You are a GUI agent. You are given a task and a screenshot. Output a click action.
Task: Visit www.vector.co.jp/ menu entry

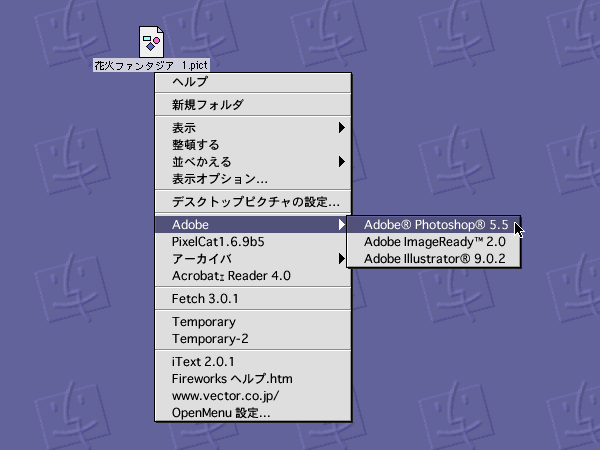pyautogui.click(x=253, y=396)
